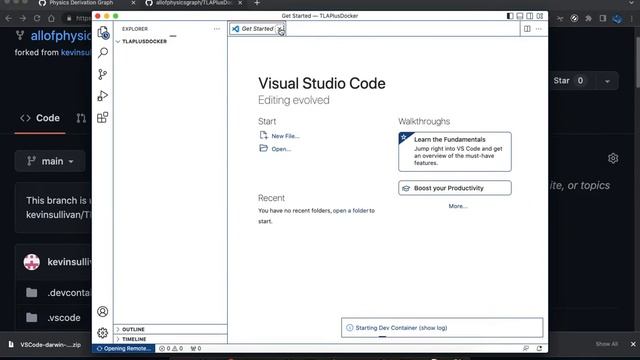Open the Manage gear in VS Code
The height and width of the screenshot is (360, 640).
tap(103, 333)
